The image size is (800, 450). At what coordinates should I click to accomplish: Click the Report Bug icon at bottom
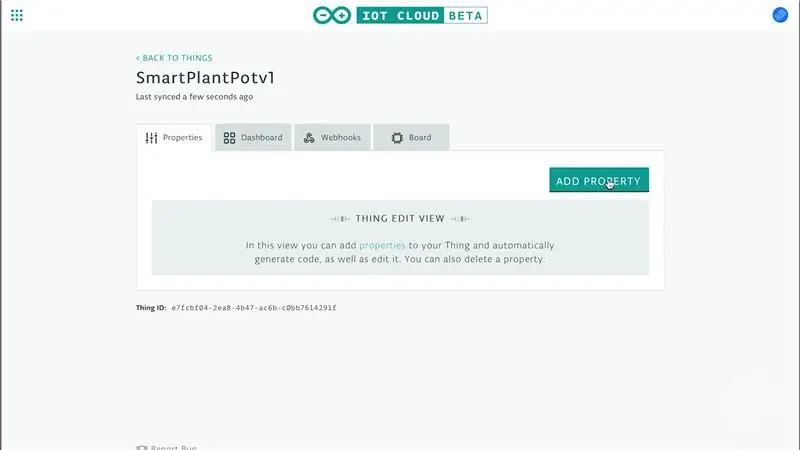[142, 447]
